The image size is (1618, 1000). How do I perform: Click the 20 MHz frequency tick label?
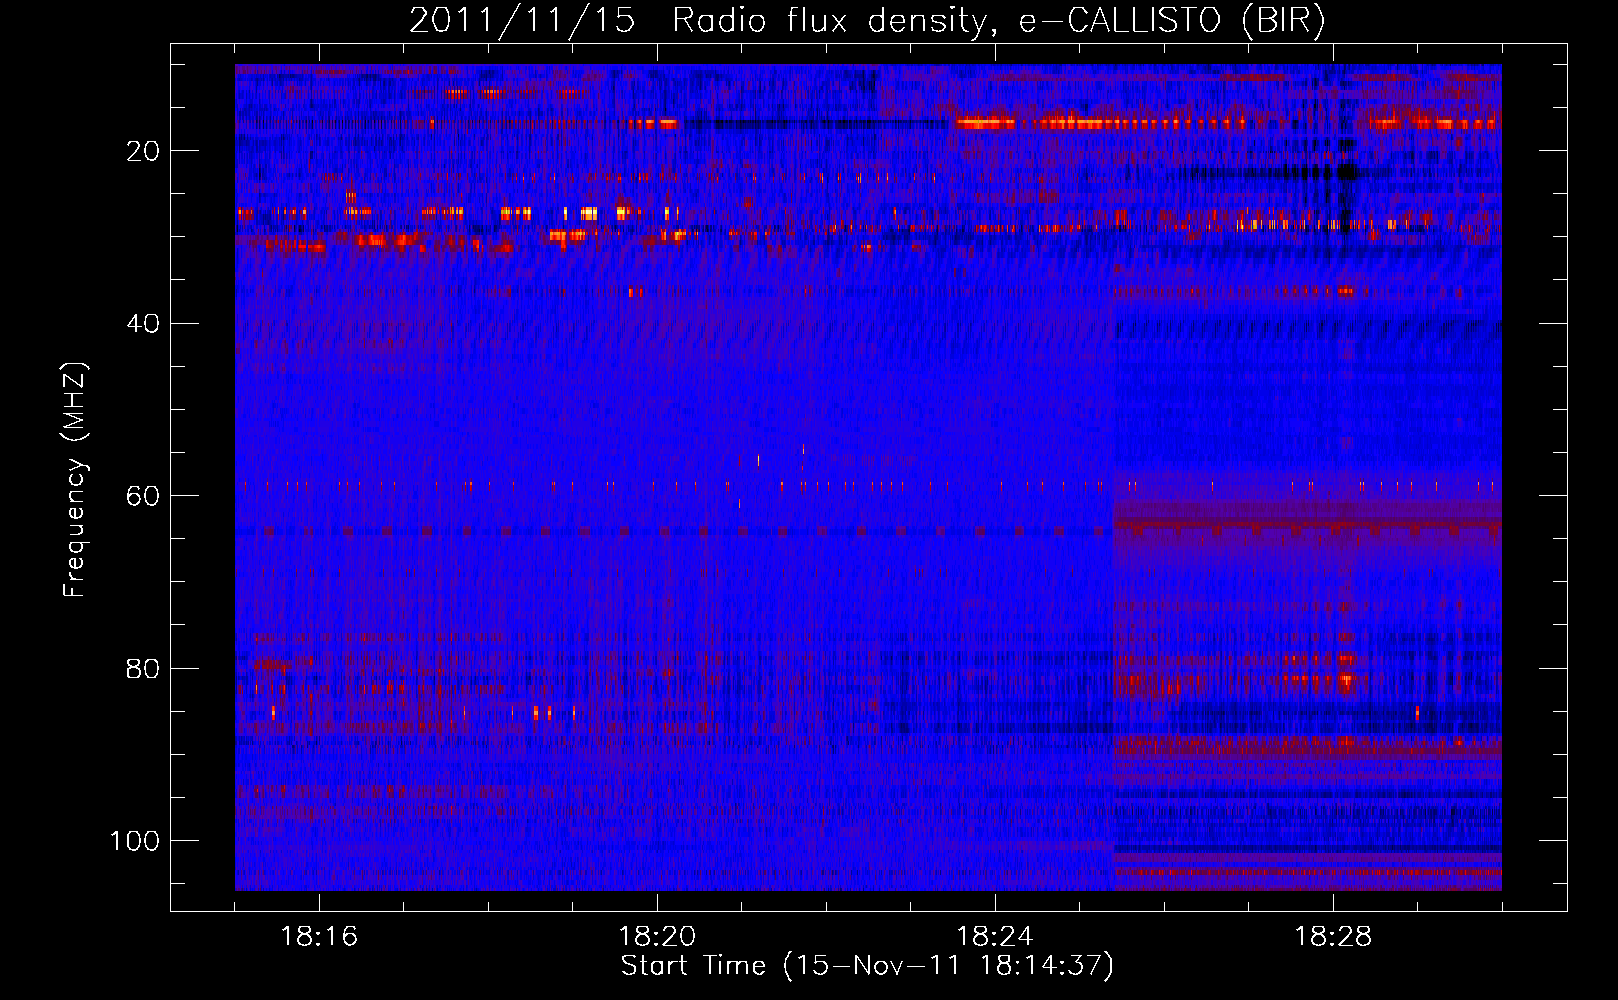(143, 151)
